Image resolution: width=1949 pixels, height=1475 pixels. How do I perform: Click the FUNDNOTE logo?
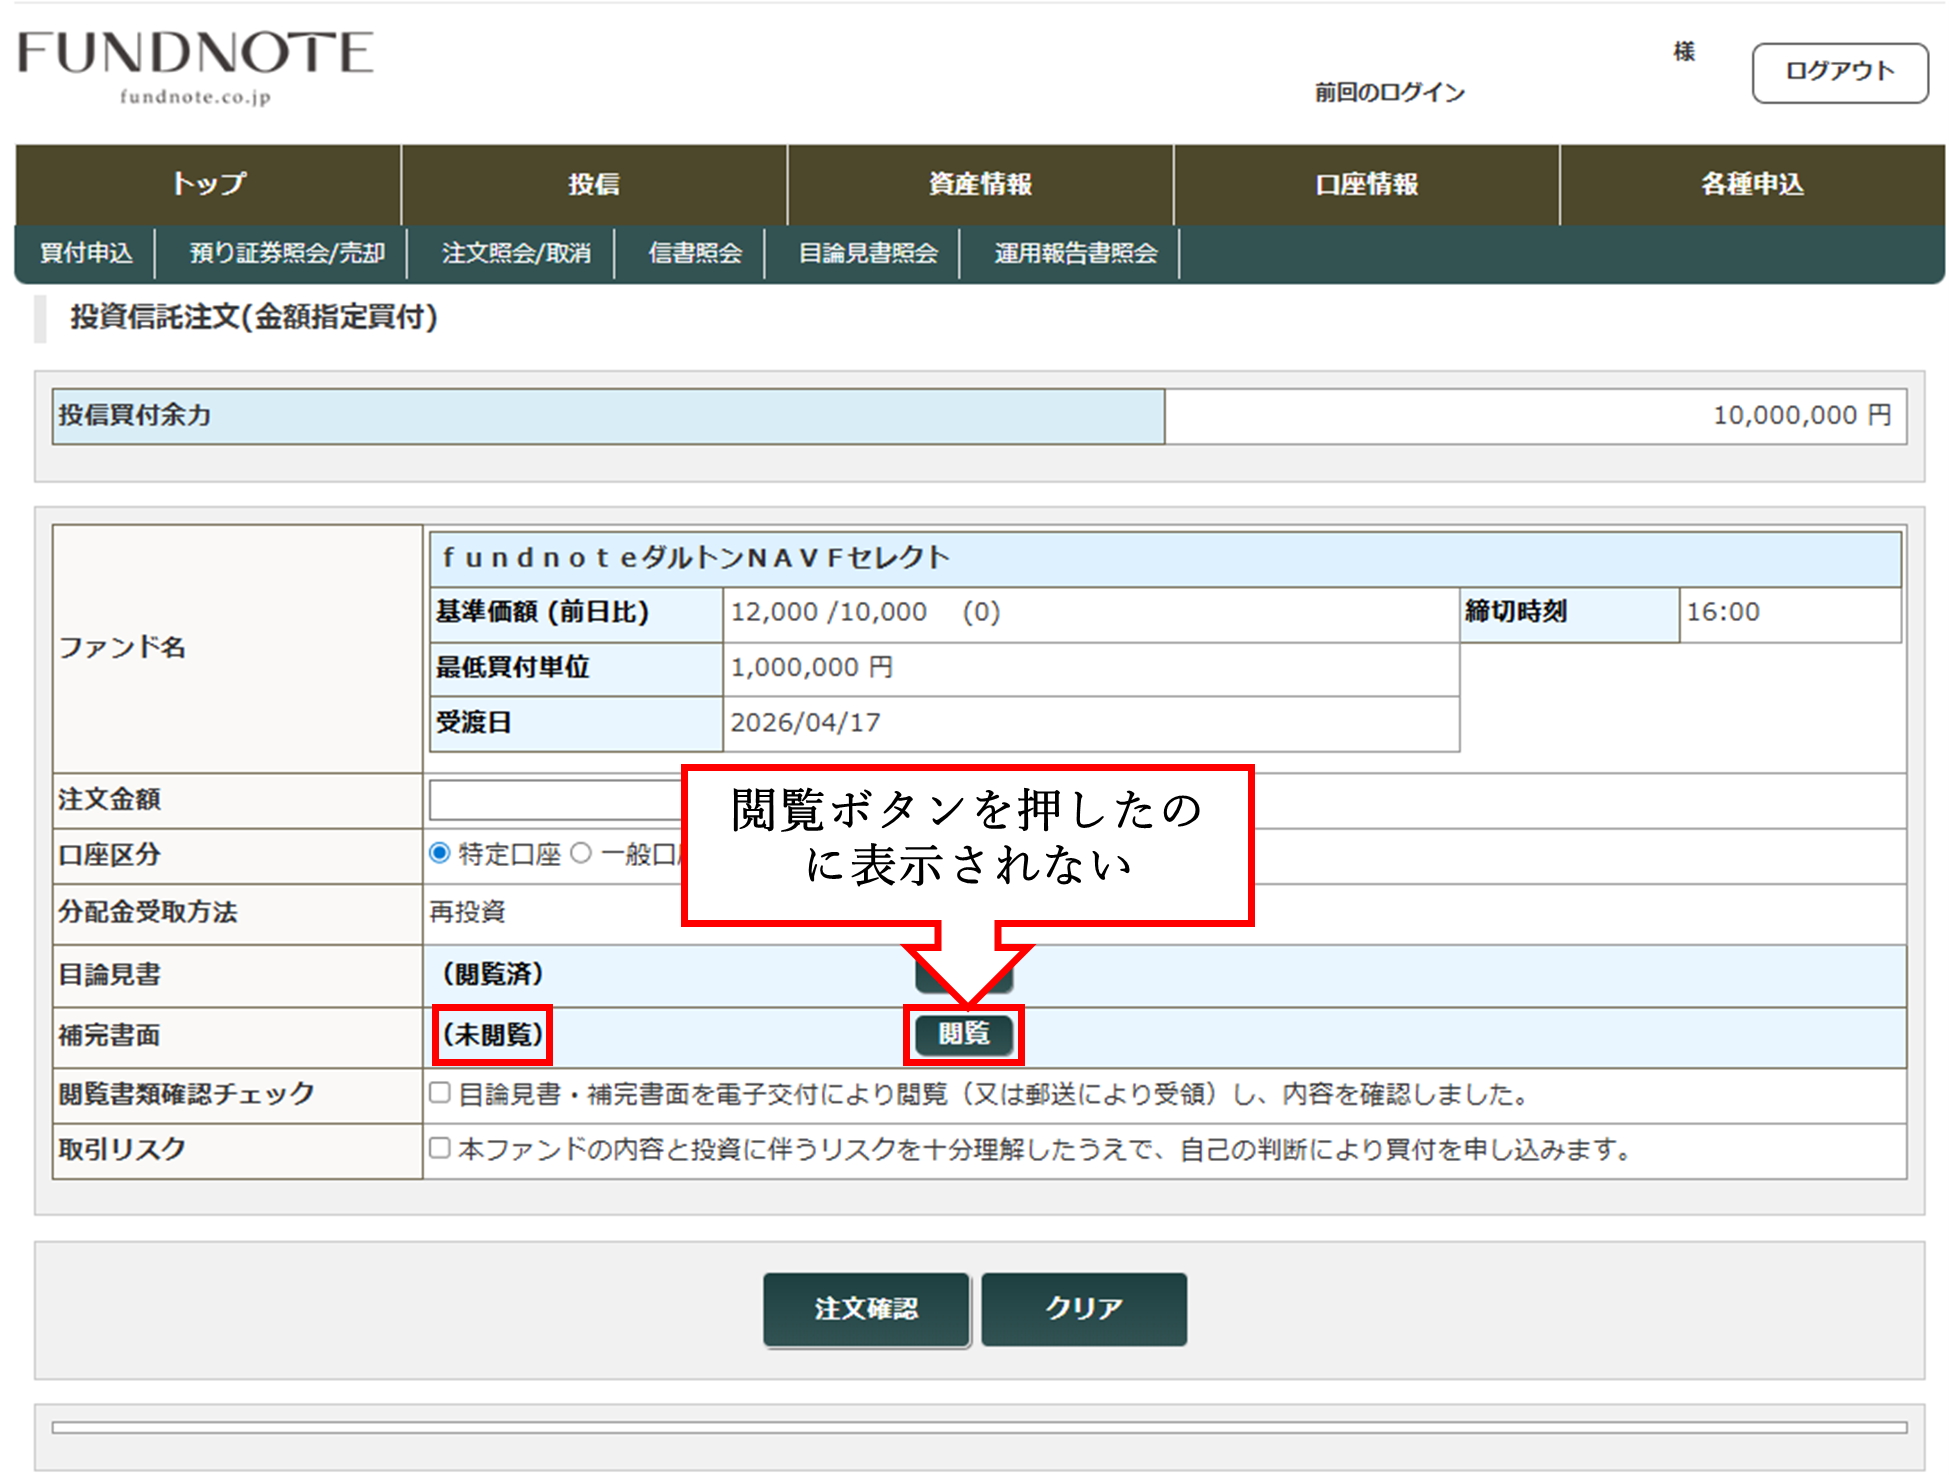point(195,65)
